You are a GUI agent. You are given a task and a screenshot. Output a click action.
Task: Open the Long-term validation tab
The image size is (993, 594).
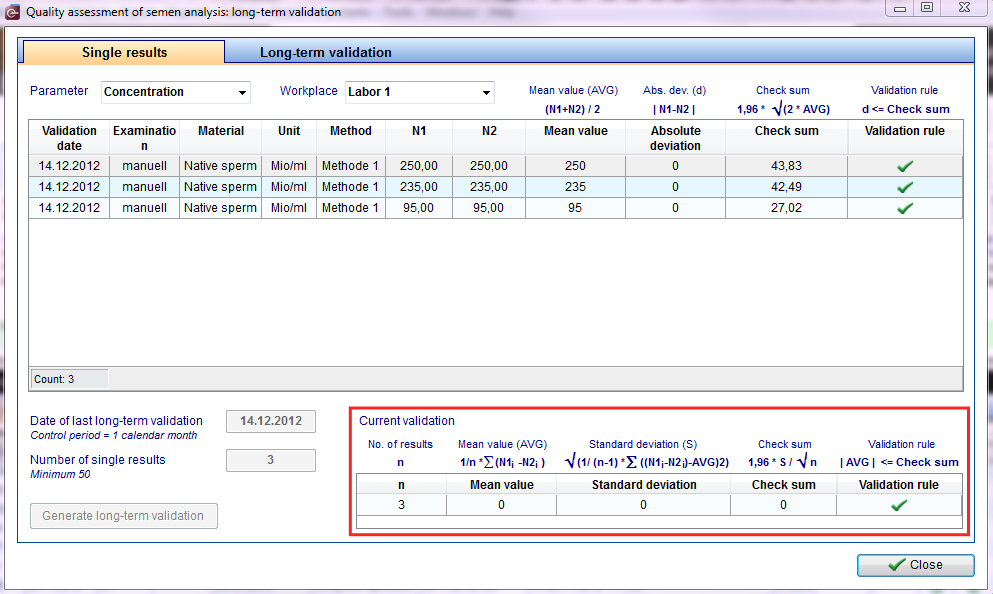point(326,53)
